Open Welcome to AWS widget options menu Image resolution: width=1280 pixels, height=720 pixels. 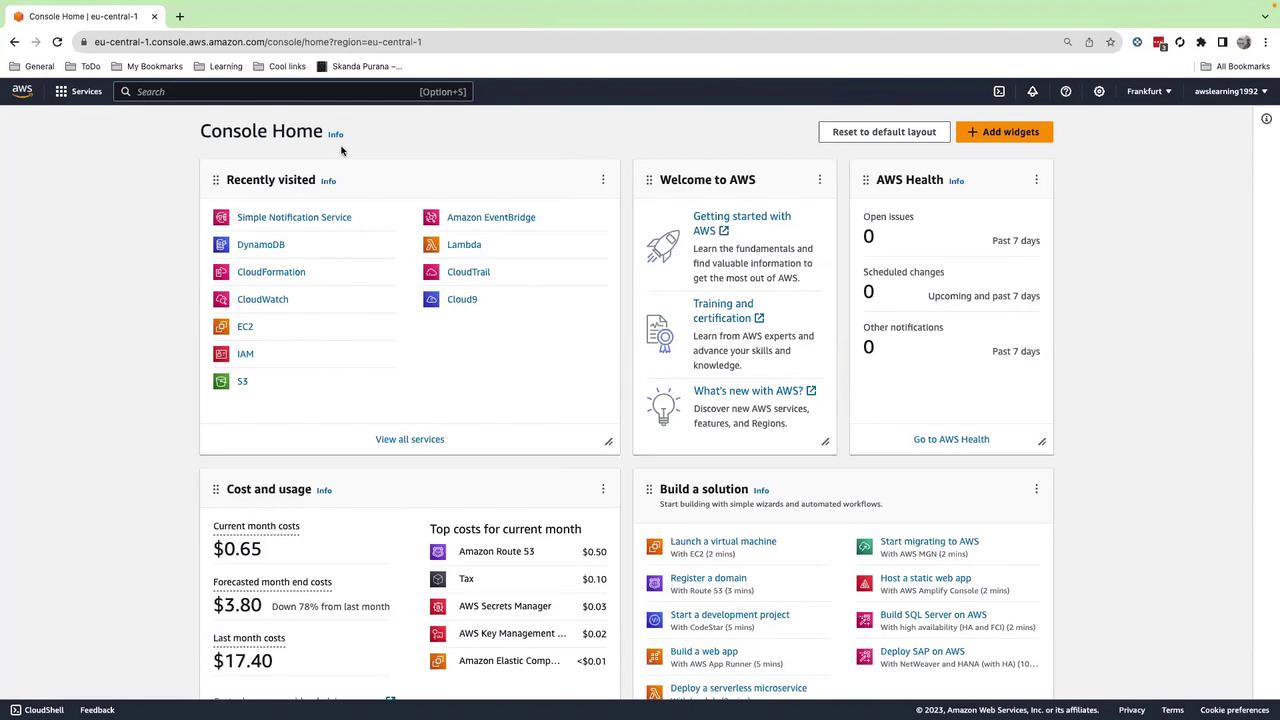[820, 180]
